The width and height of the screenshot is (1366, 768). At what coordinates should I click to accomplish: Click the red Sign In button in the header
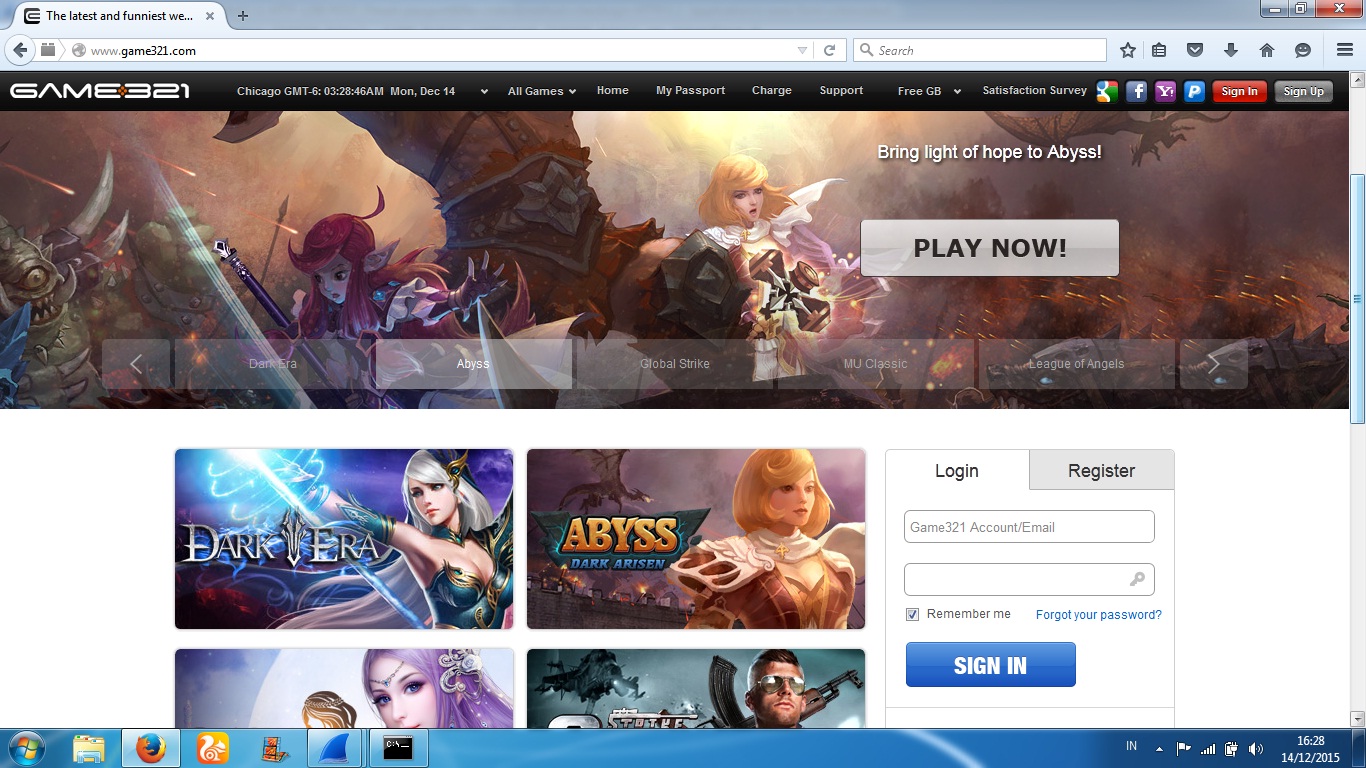(1240, 91)
